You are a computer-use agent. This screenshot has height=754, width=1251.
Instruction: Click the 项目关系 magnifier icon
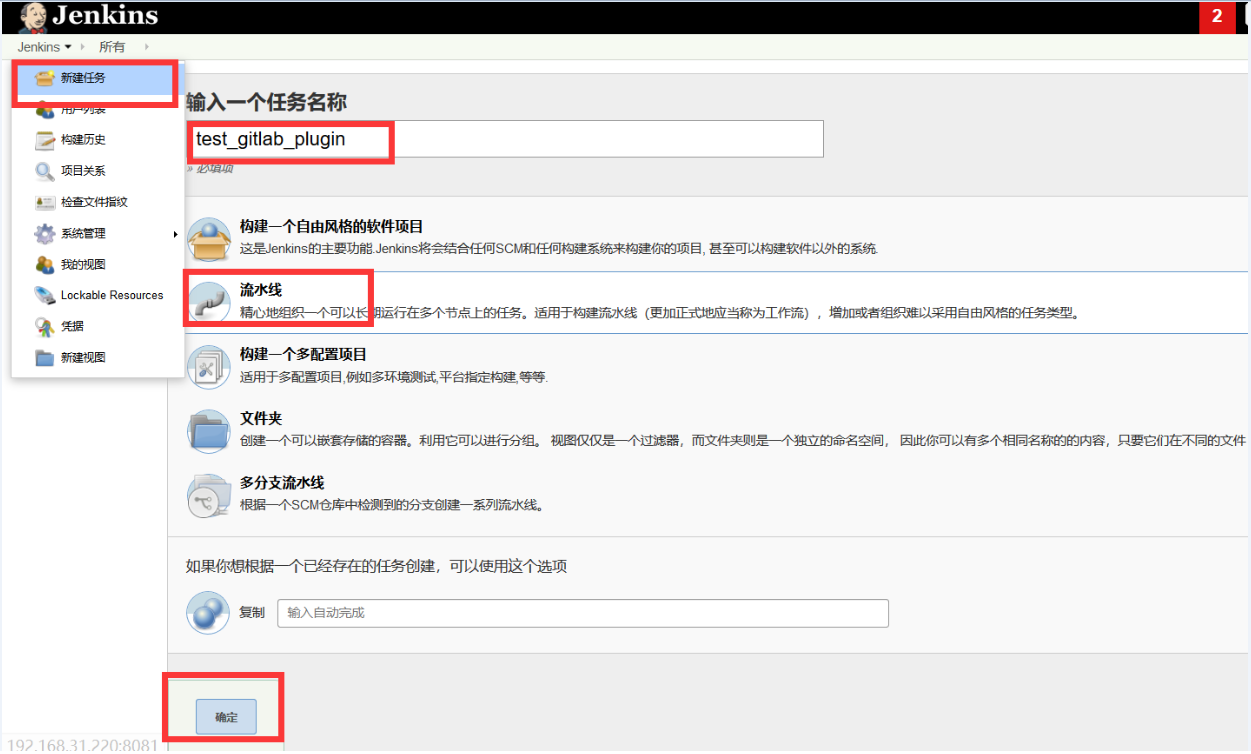coord(44,171)
